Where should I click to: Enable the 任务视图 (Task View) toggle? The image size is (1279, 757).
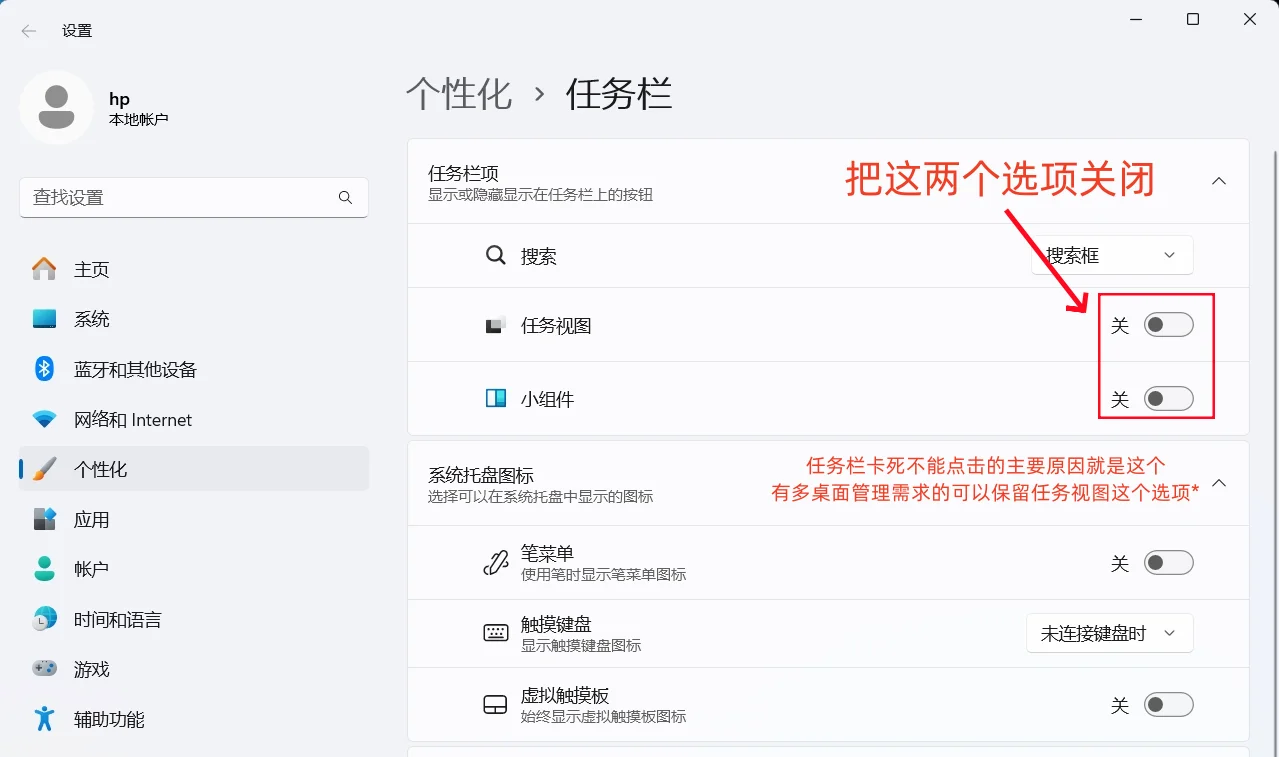click(x=1168, y=324)
